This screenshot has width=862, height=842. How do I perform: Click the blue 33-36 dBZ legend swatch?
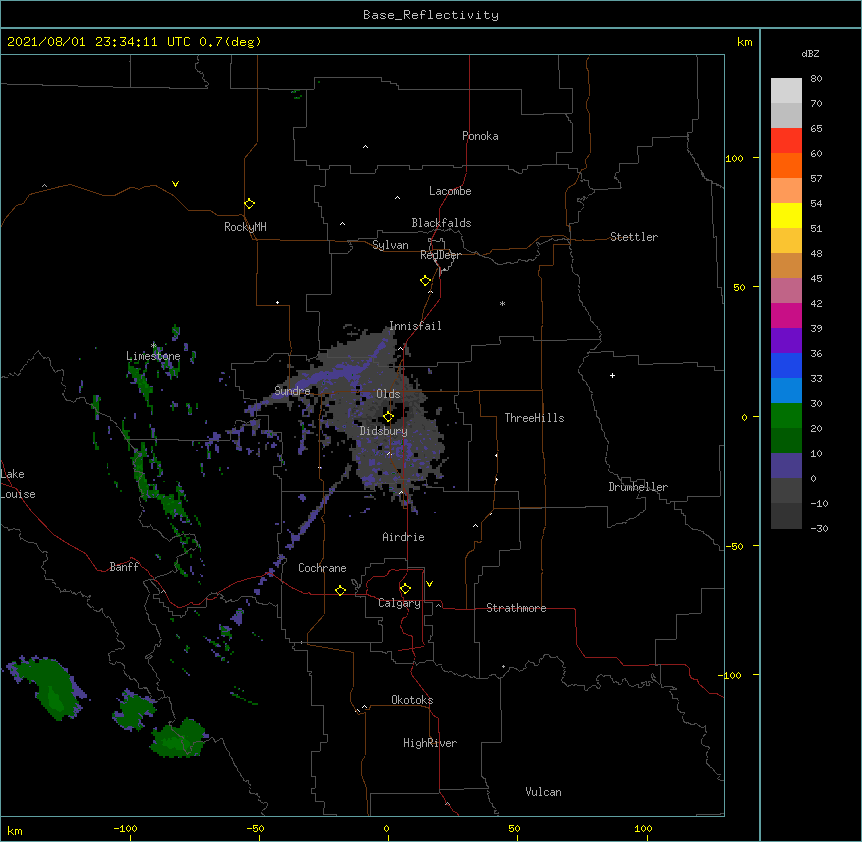tap(786, 365)
